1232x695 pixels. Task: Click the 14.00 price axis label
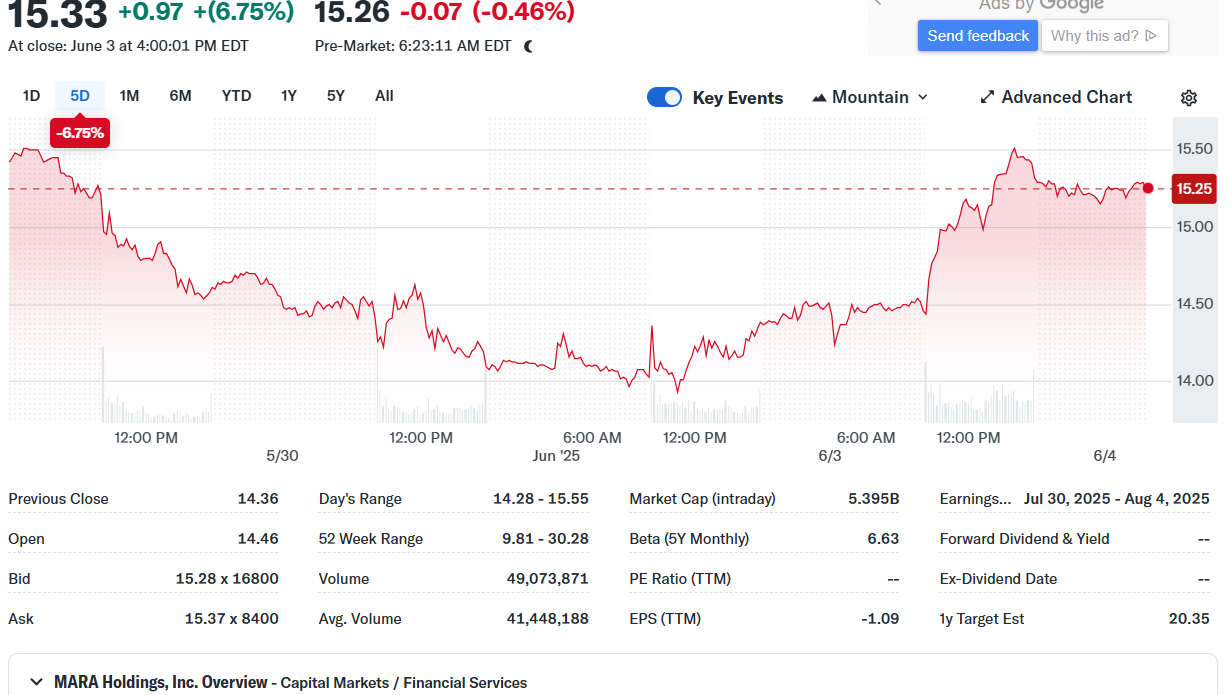tap(1194, 381)
